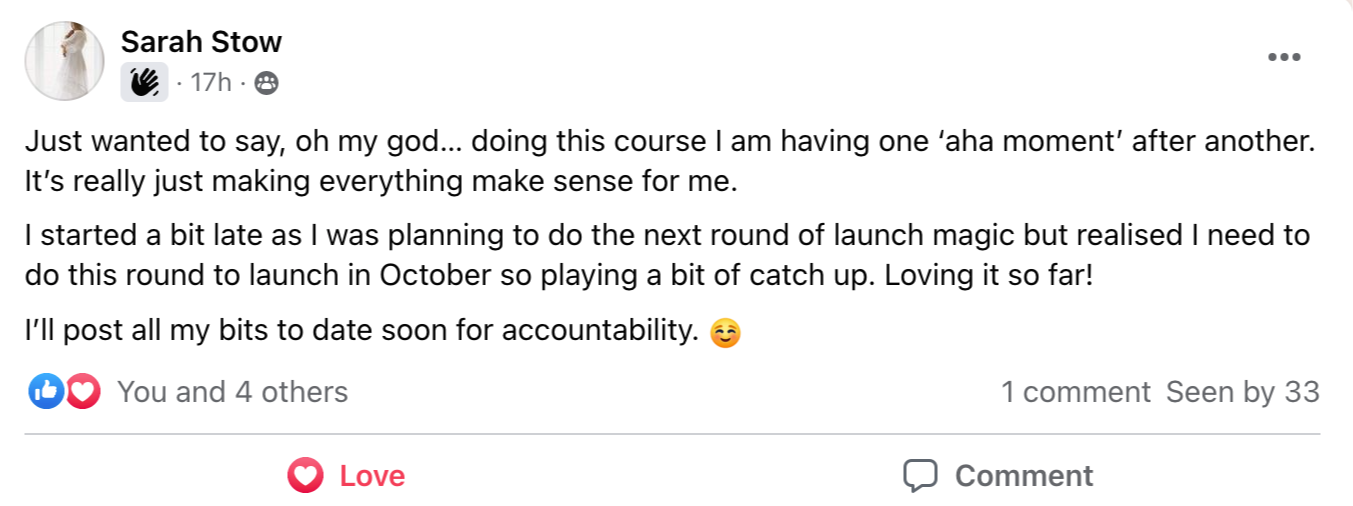Image resolution: width=1353 pixels, height=506 pixels.
Task: Open the post's 17h timestamp link
Action: pos(210,83)
